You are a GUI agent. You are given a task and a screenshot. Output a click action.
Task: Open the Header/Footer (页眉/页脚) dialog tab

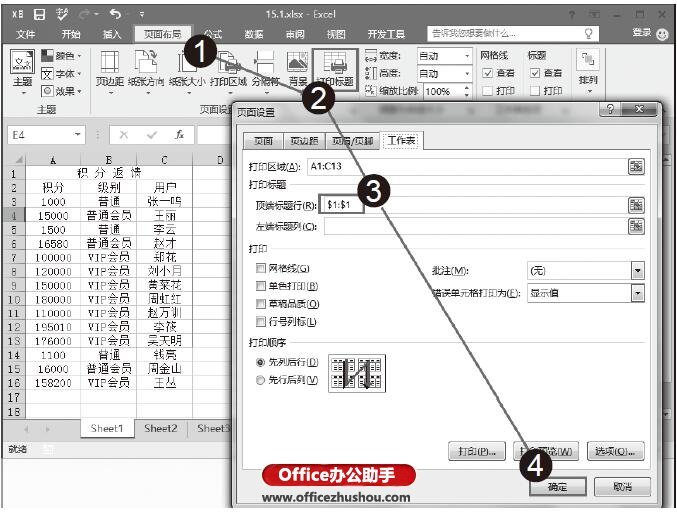[353, 141]
